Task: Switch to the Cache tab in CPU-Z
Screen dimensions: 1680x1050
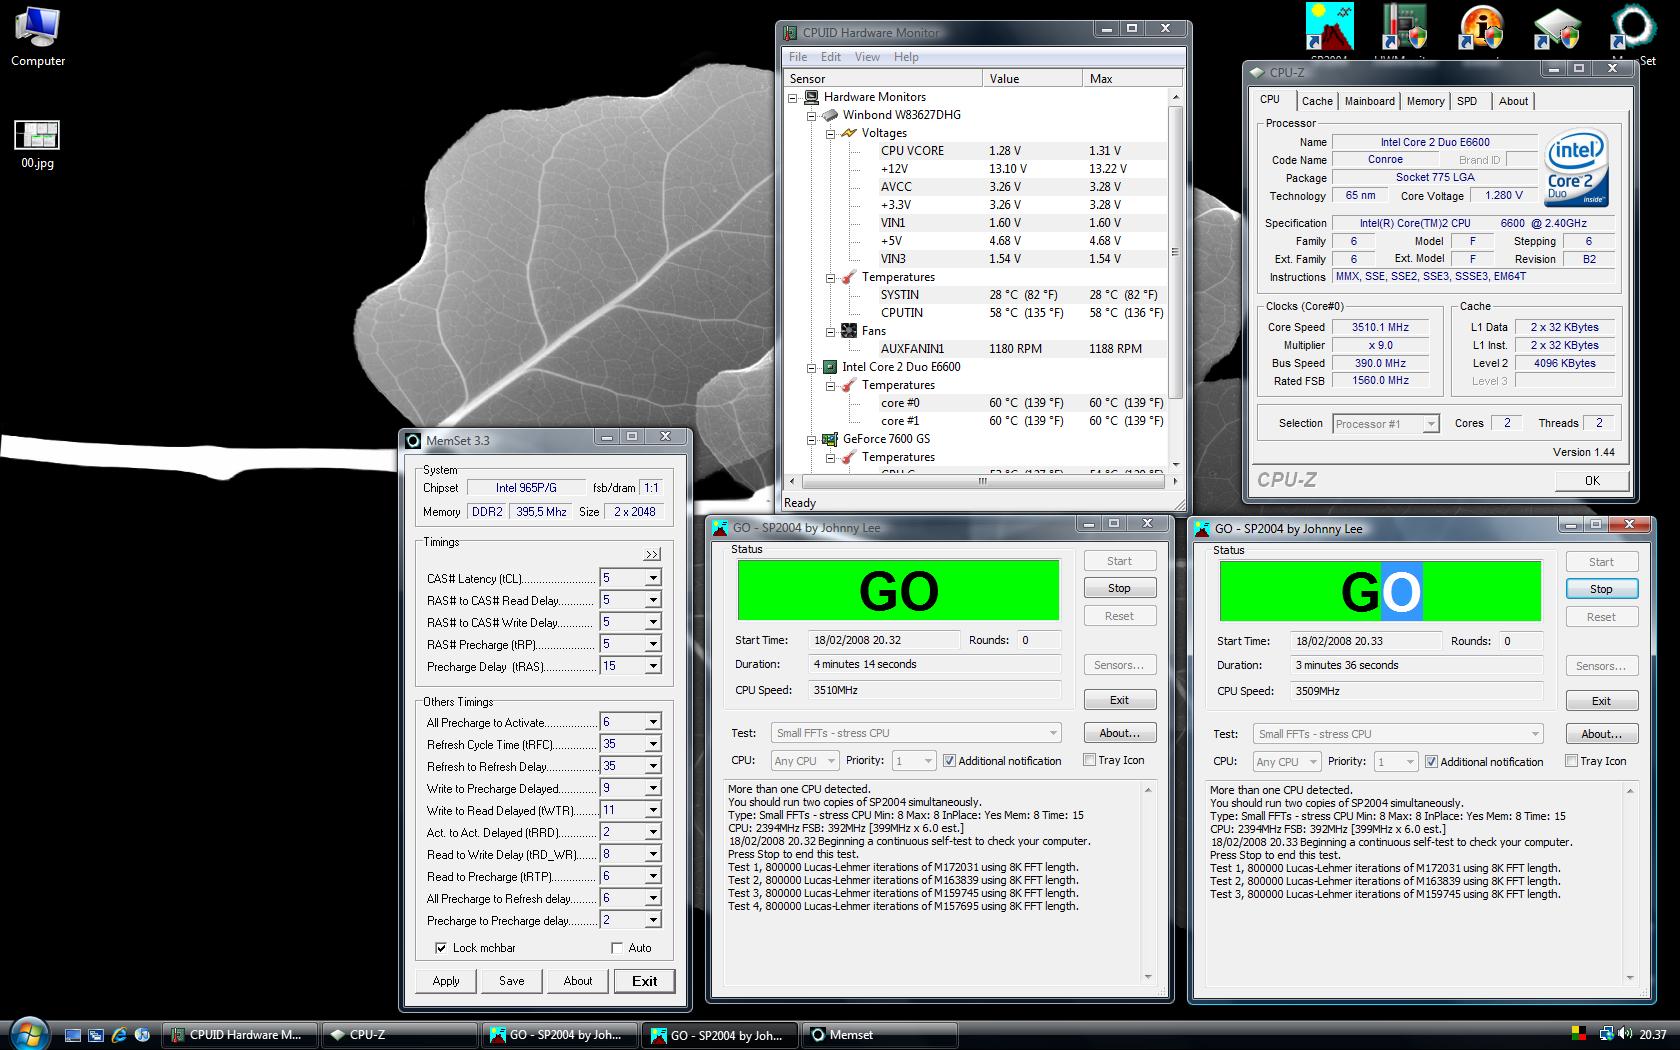Action: (x=1316, y=101)
